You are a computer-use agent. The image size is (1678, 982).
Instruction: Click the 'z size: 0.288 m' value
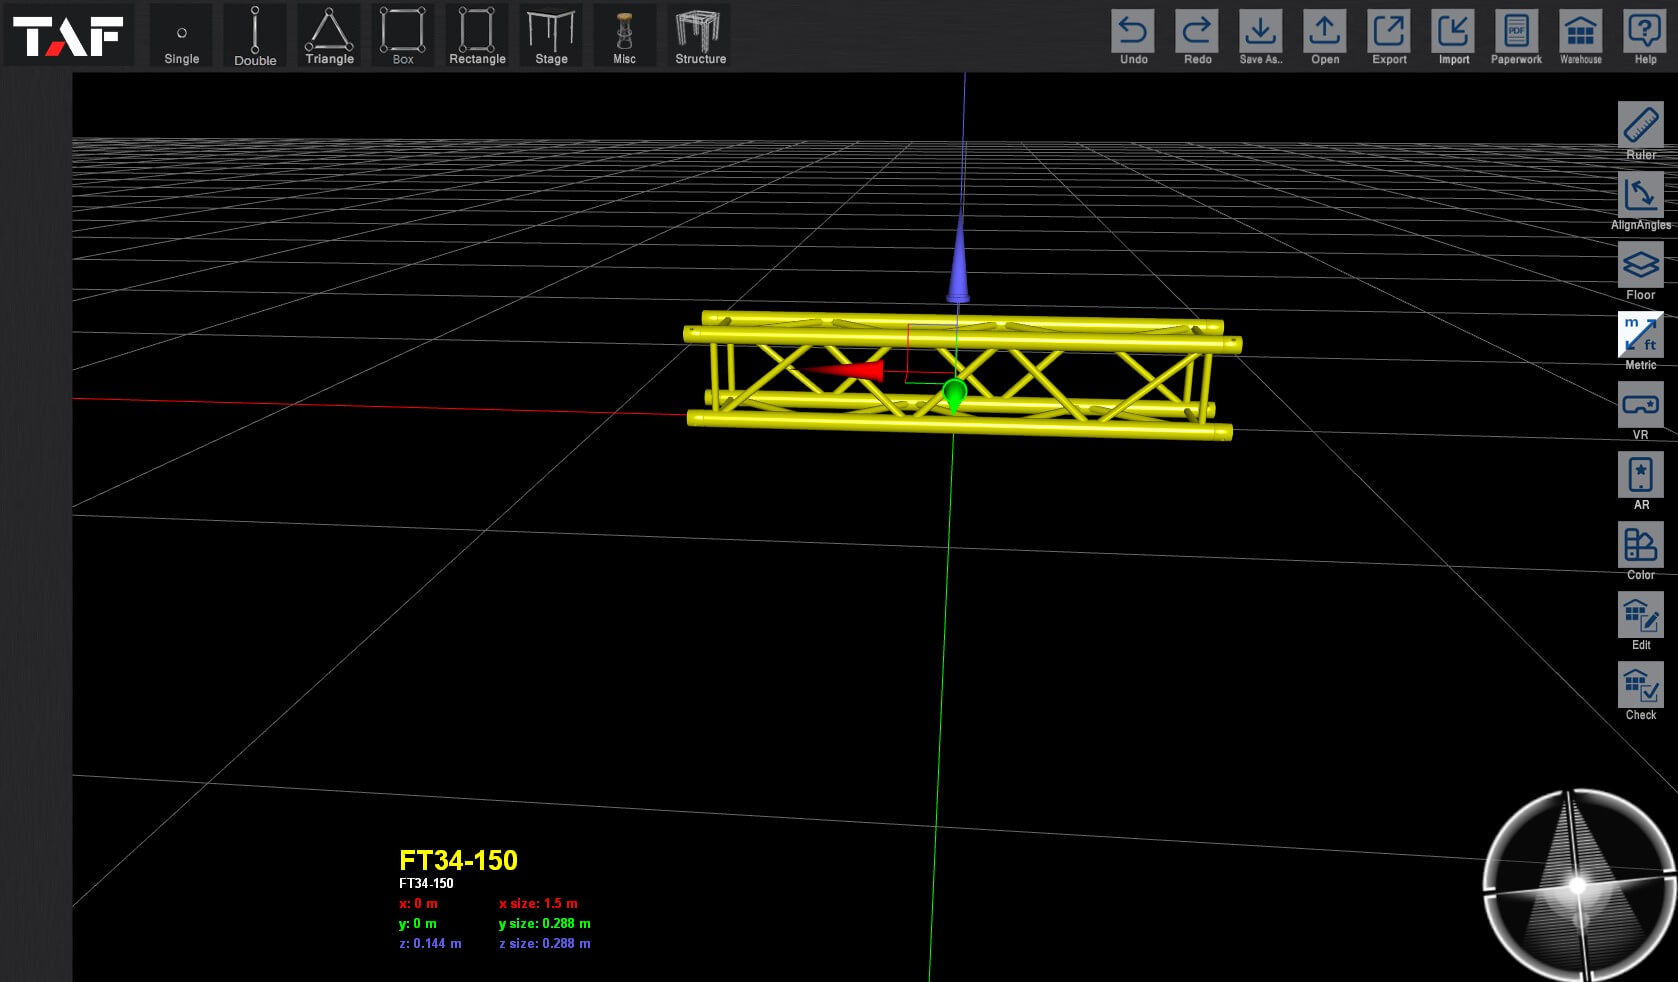[545, 943]
